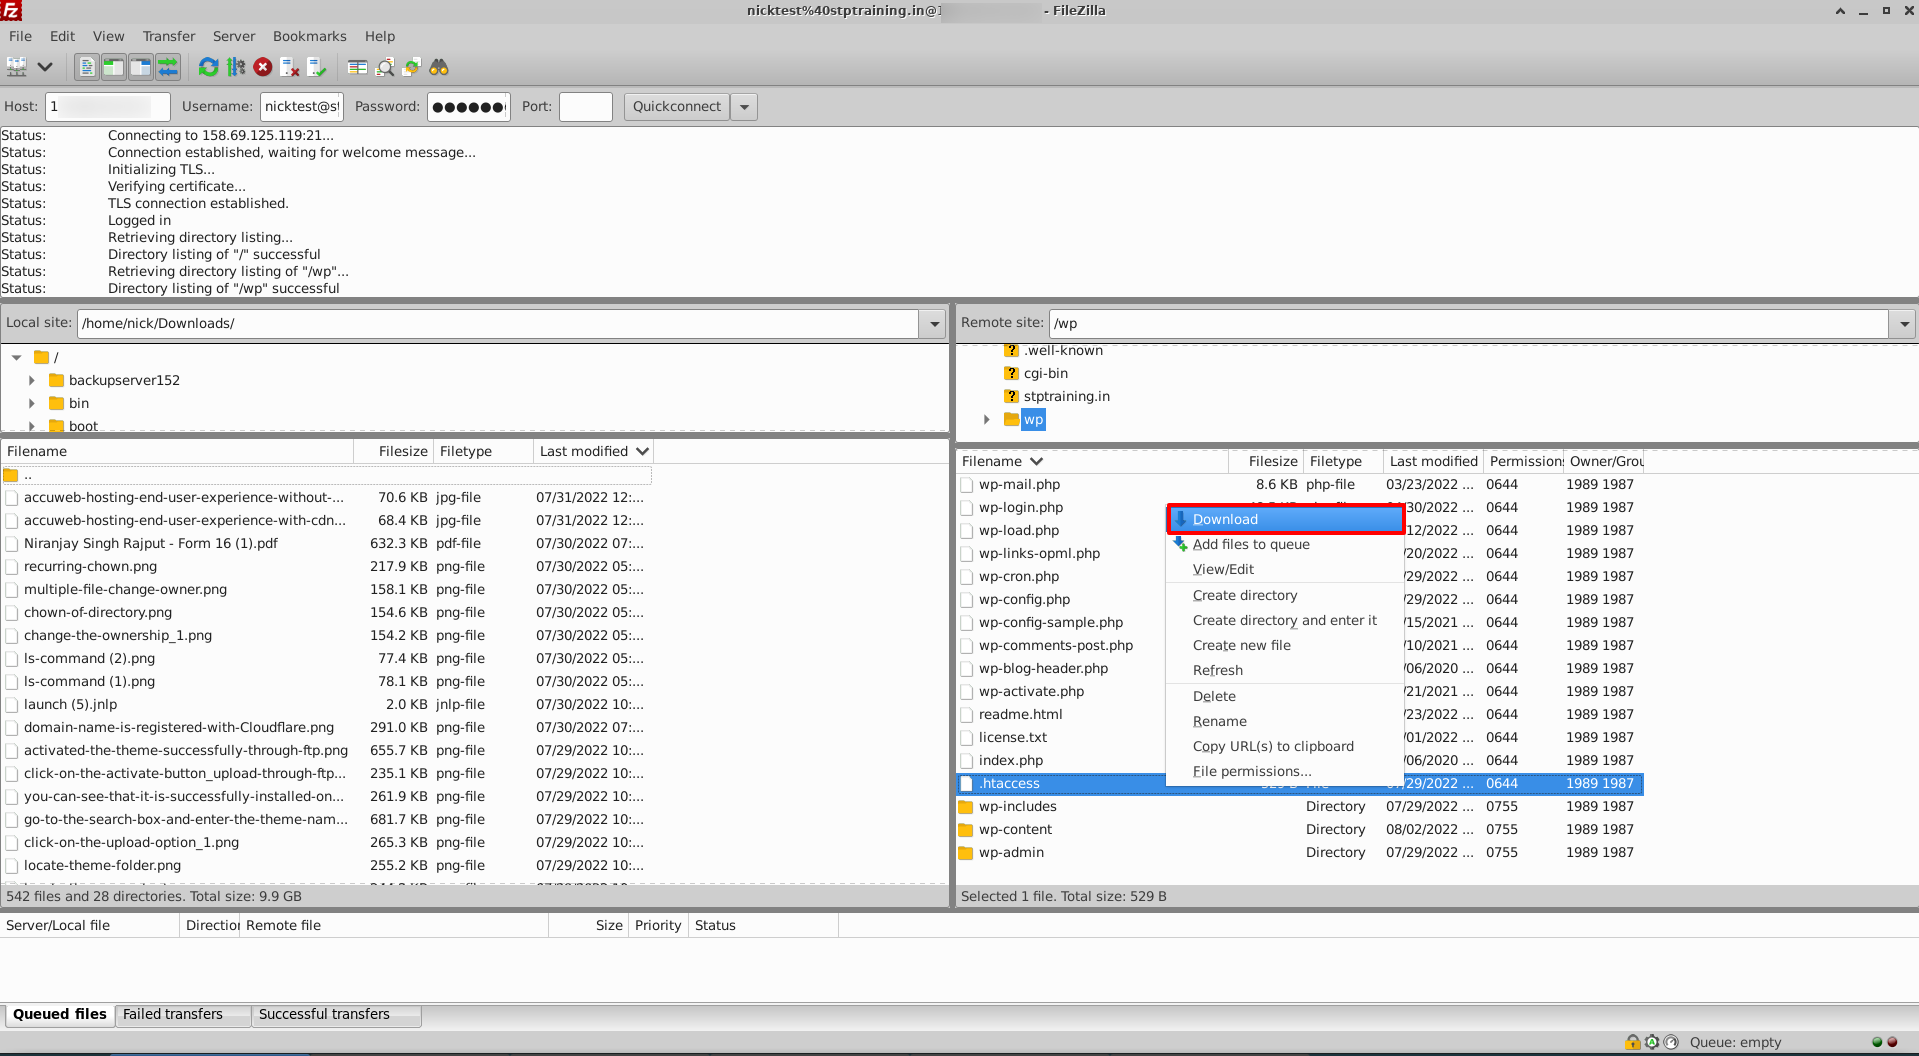Open the File menu
Image resolution: width=1919 pixels, height=1056 pixels.
tap(20, 36)
